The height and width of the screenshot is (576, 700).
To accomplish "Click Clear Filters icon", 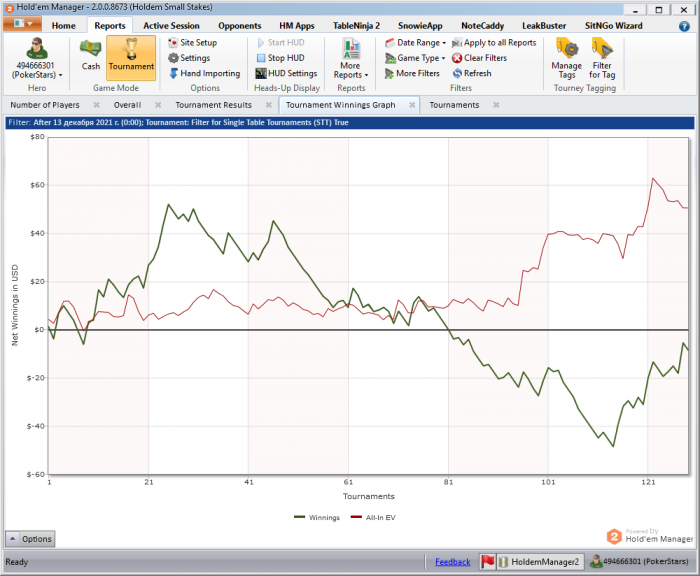I will tap(457, 58).
